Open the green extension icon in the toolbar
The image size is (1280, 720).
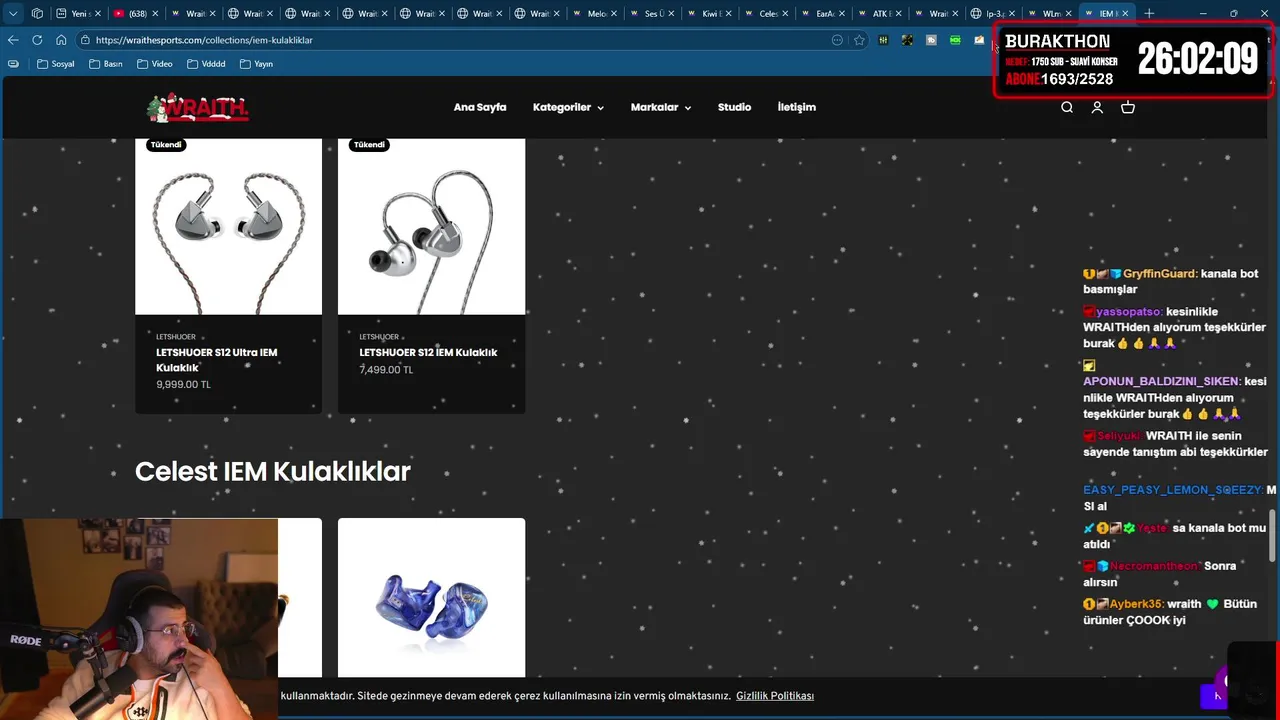pos(955,40)
